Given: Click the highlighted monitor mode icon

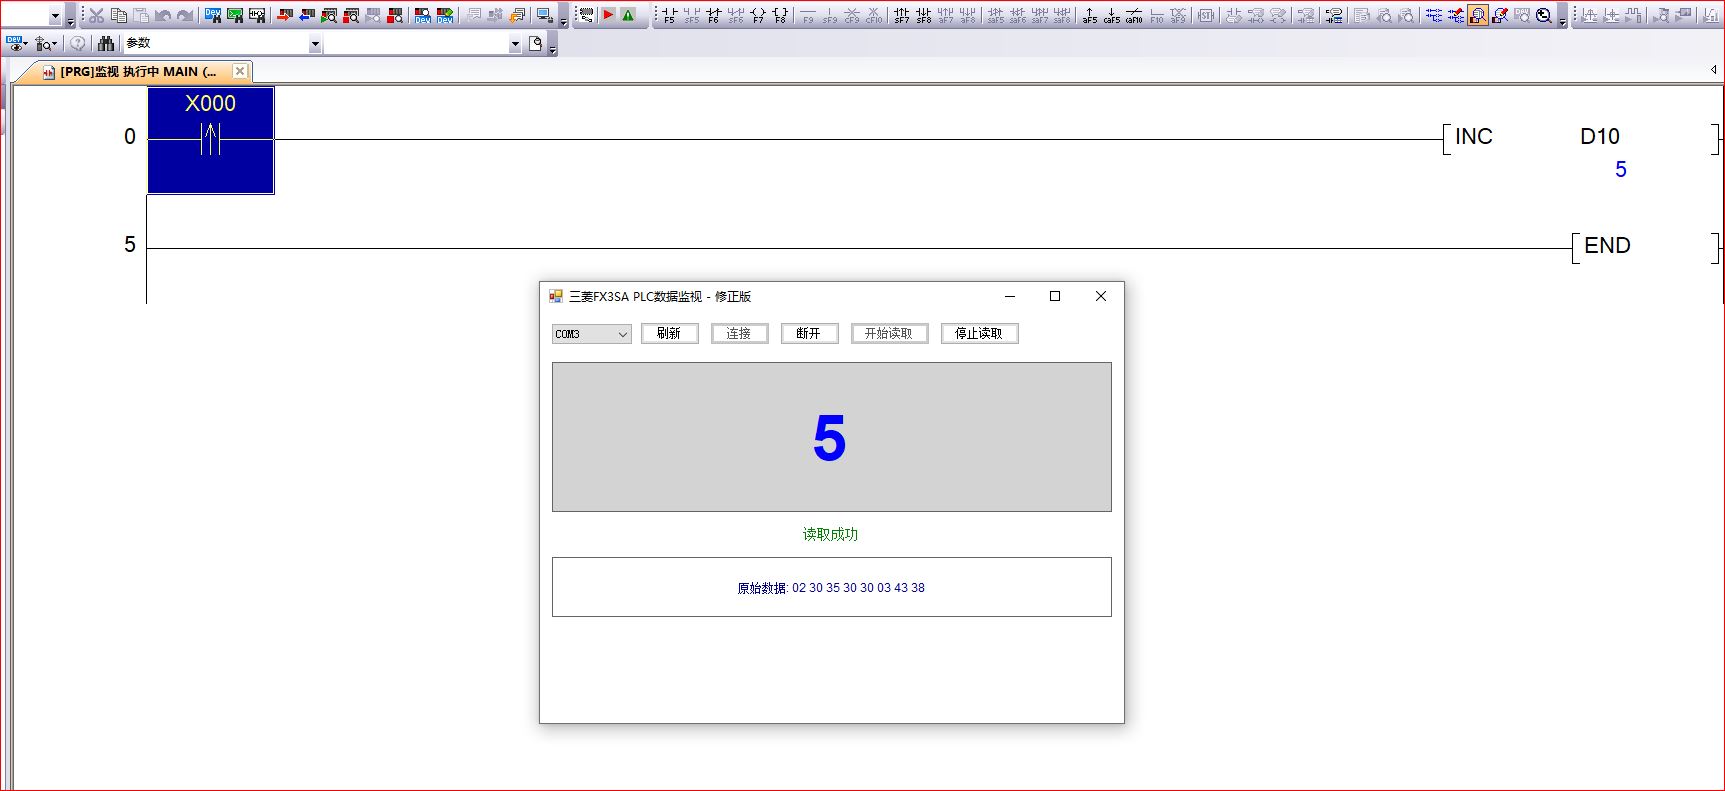Looking at the screenshot, I should (x=1478, y=15).
